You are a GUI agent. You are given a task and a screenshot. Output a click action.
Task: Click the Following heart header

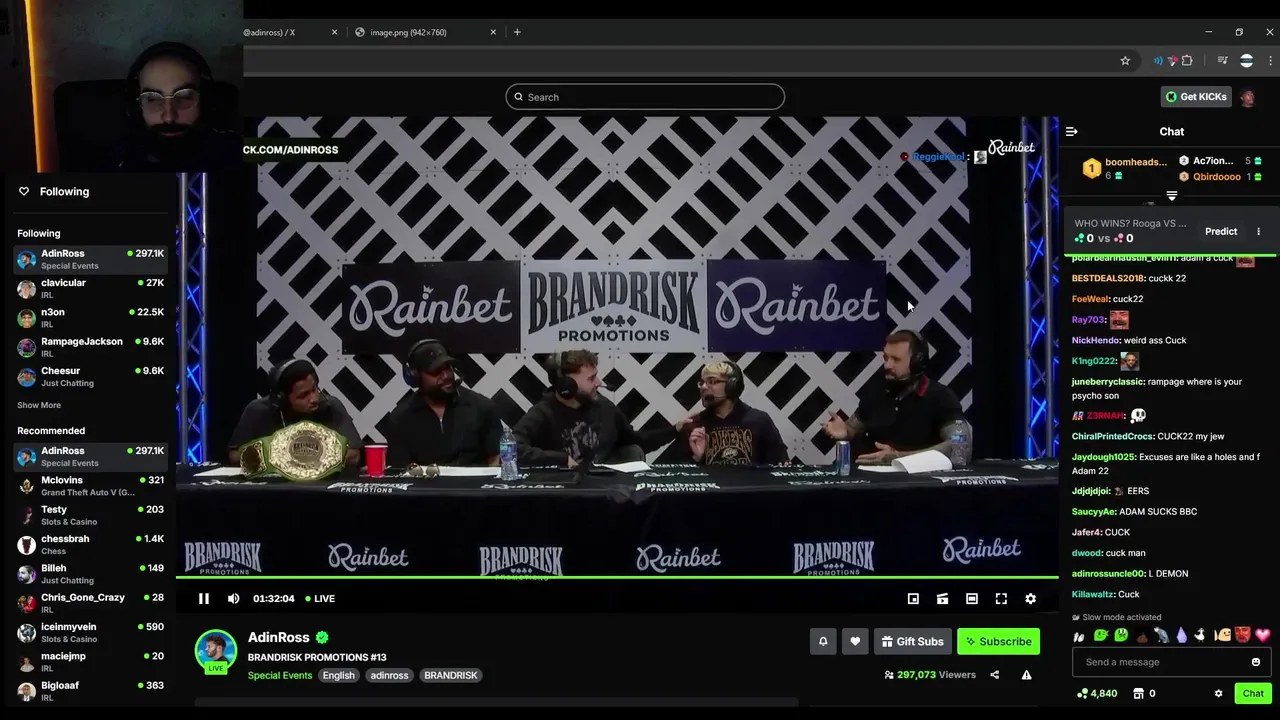(54, 191)
